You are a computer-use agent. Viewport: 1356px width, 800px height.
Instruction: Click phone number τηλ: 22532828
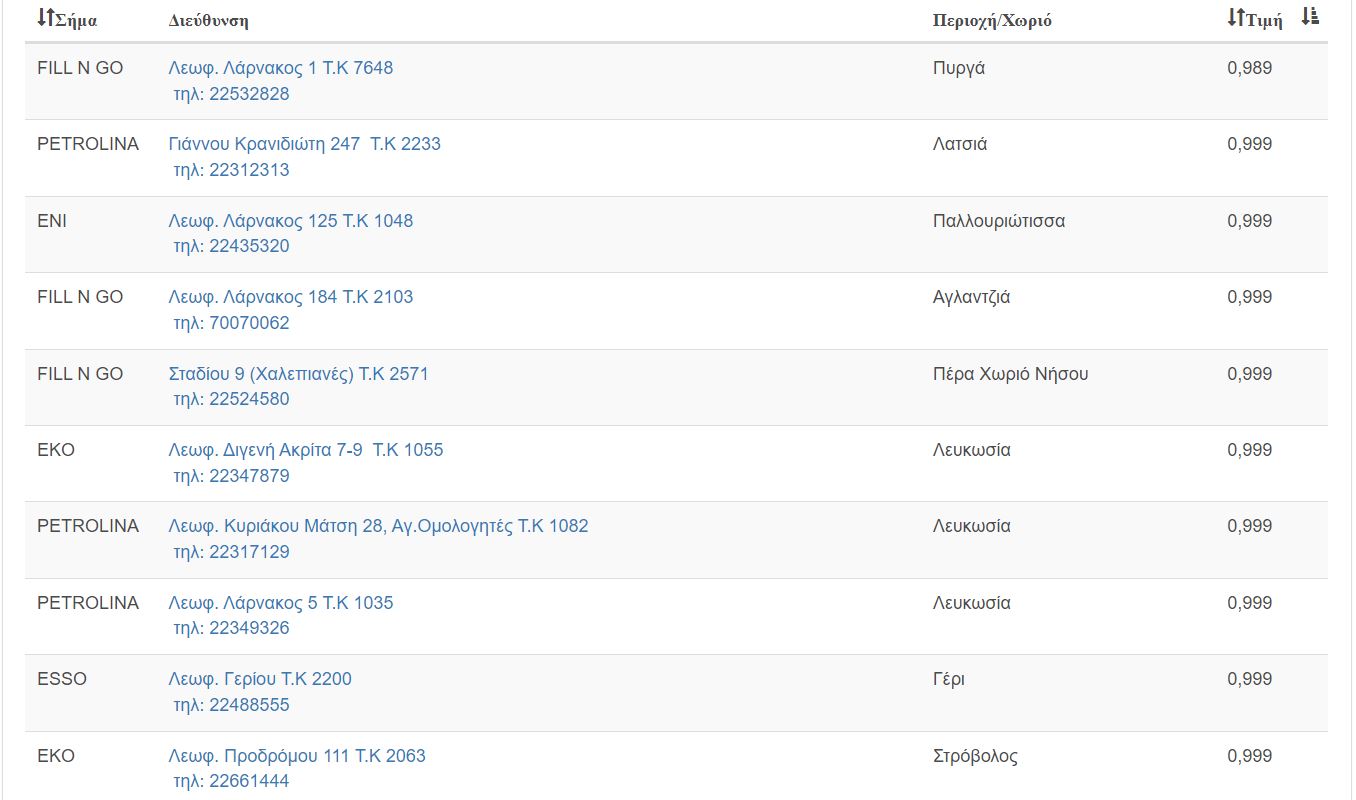tap(231, 94)
